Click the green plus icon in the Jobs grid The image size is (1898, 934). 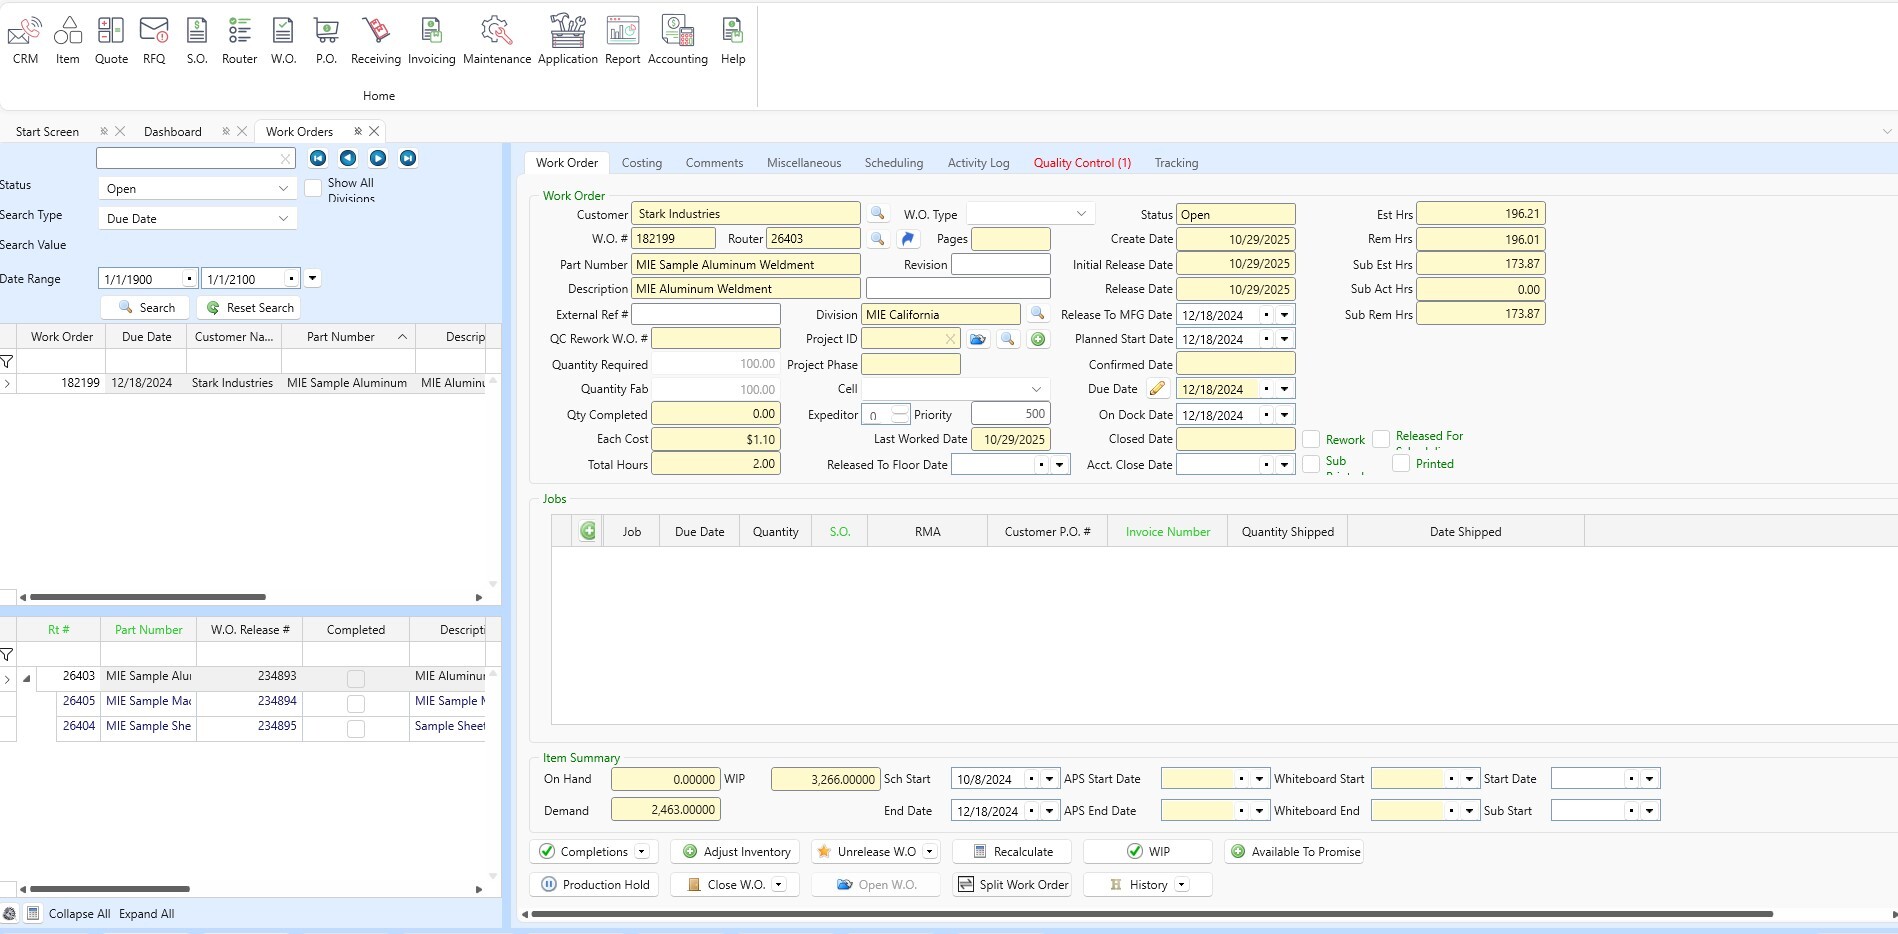587,531
